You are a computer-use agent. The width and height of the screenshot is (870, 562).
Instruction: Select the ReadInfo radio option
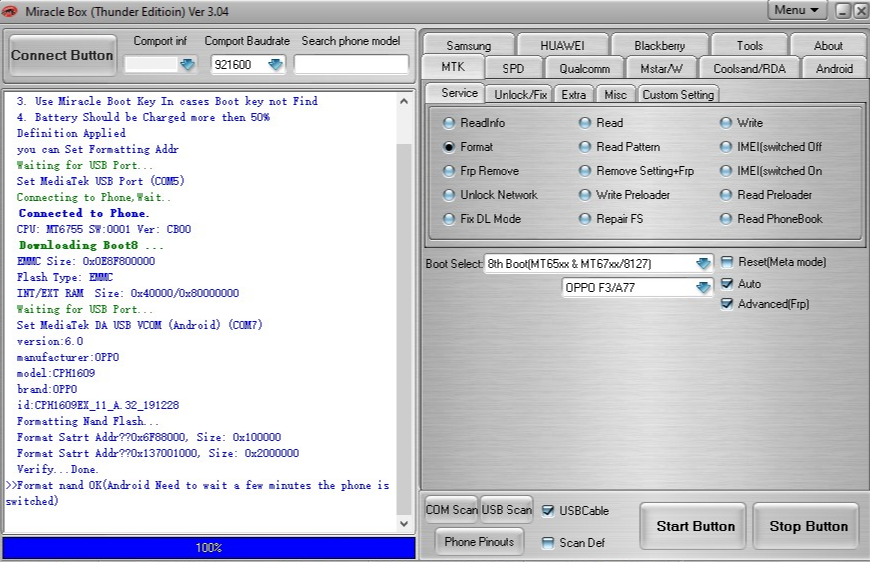pyautogui.click(x=449, y=123)
